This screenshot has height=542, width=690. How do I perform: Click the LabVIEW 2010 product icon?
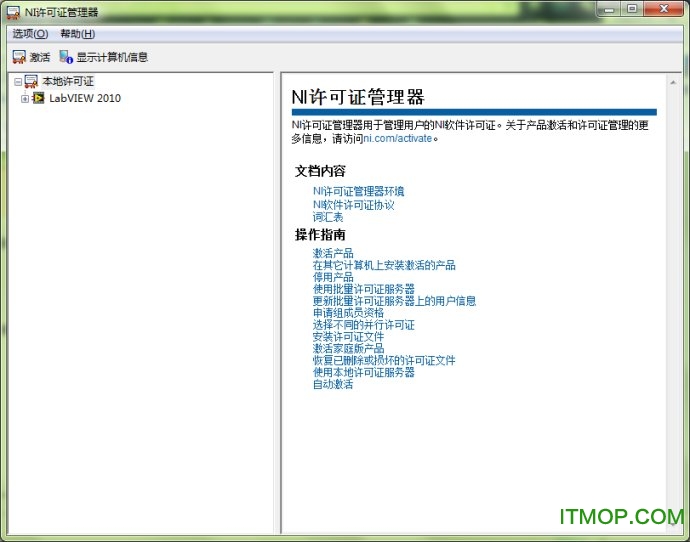point(39,98)
